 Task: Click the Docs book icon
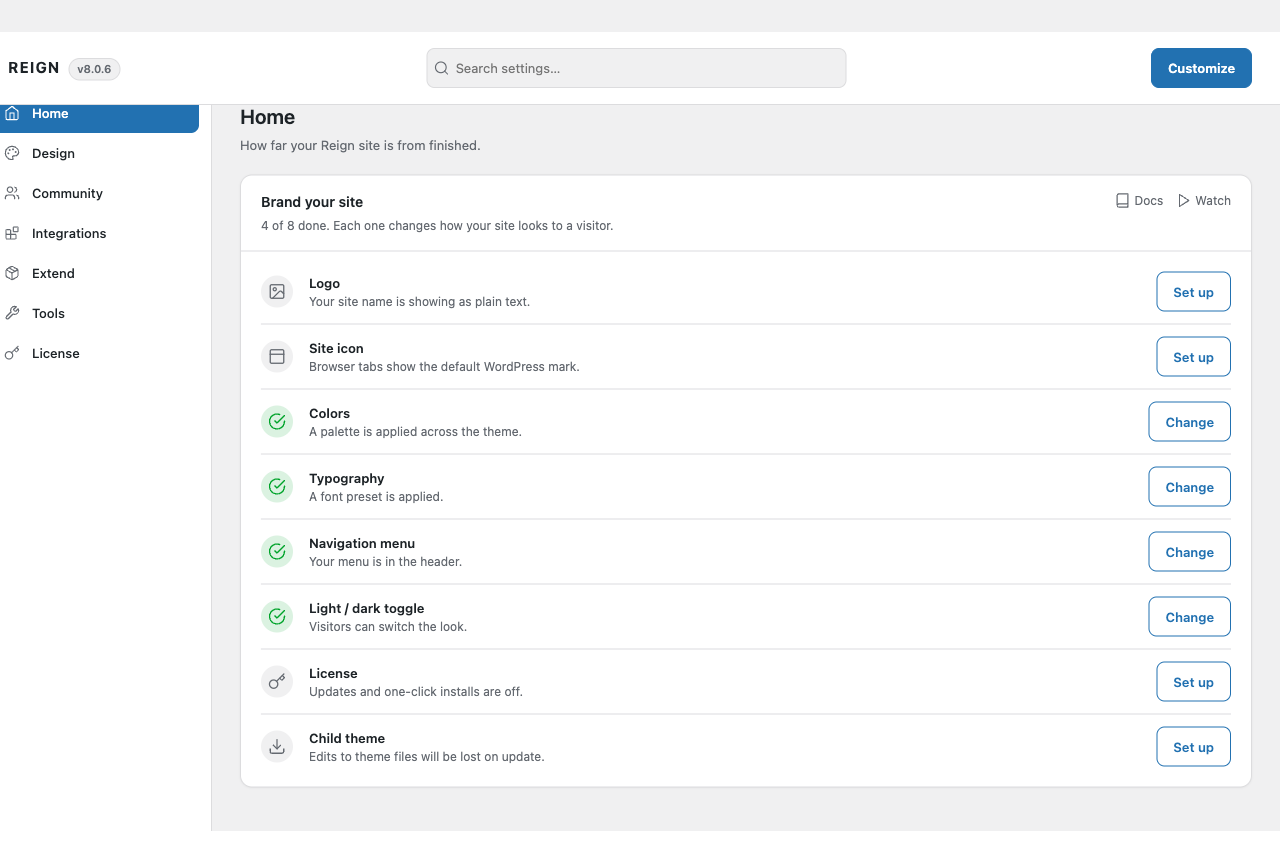pyautogui.click(x=1122, y=200)
